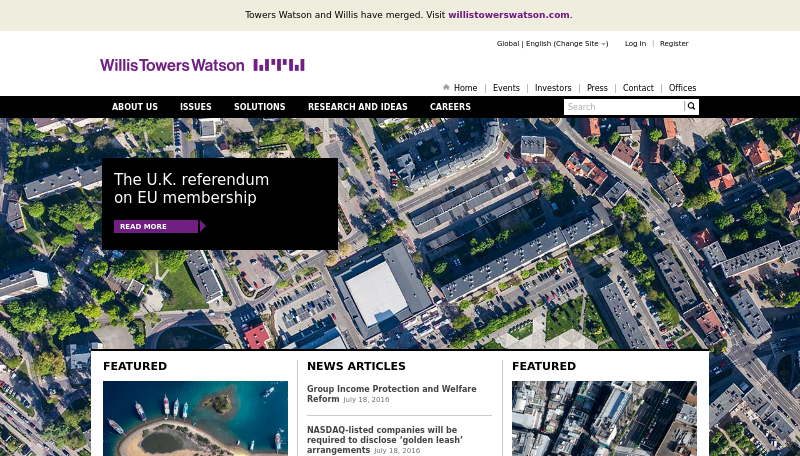
Task: Open the right featured city aerial thumbnail
Action: click(x=604, y=418)
